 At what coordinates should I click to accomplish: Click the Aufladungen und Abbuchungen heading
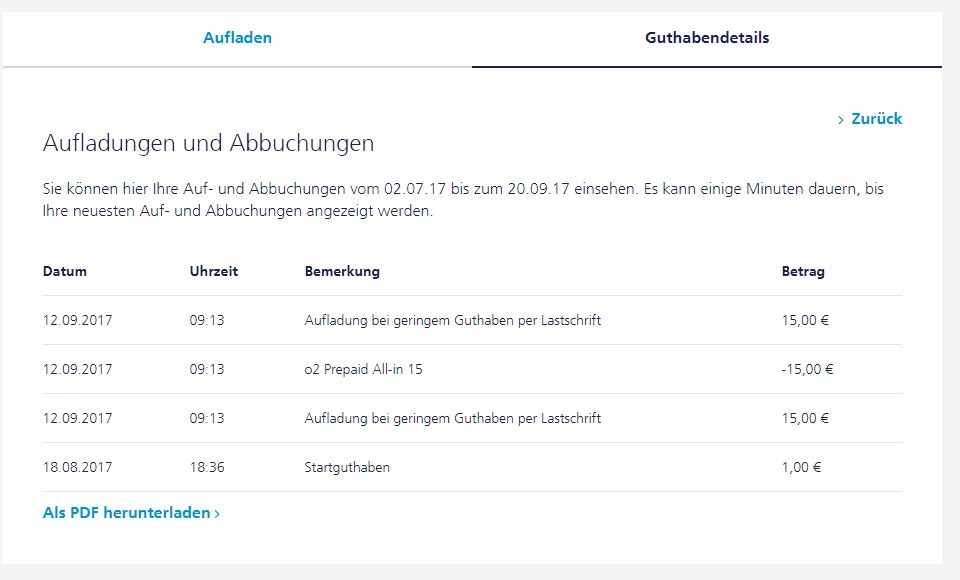pyautogui.click(x=208, y=143)
